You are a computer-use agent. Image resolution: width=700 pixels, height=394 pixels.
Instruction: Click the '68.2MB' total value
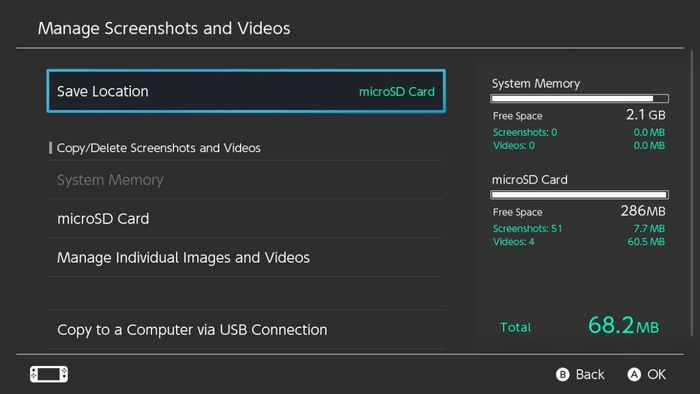623,325
